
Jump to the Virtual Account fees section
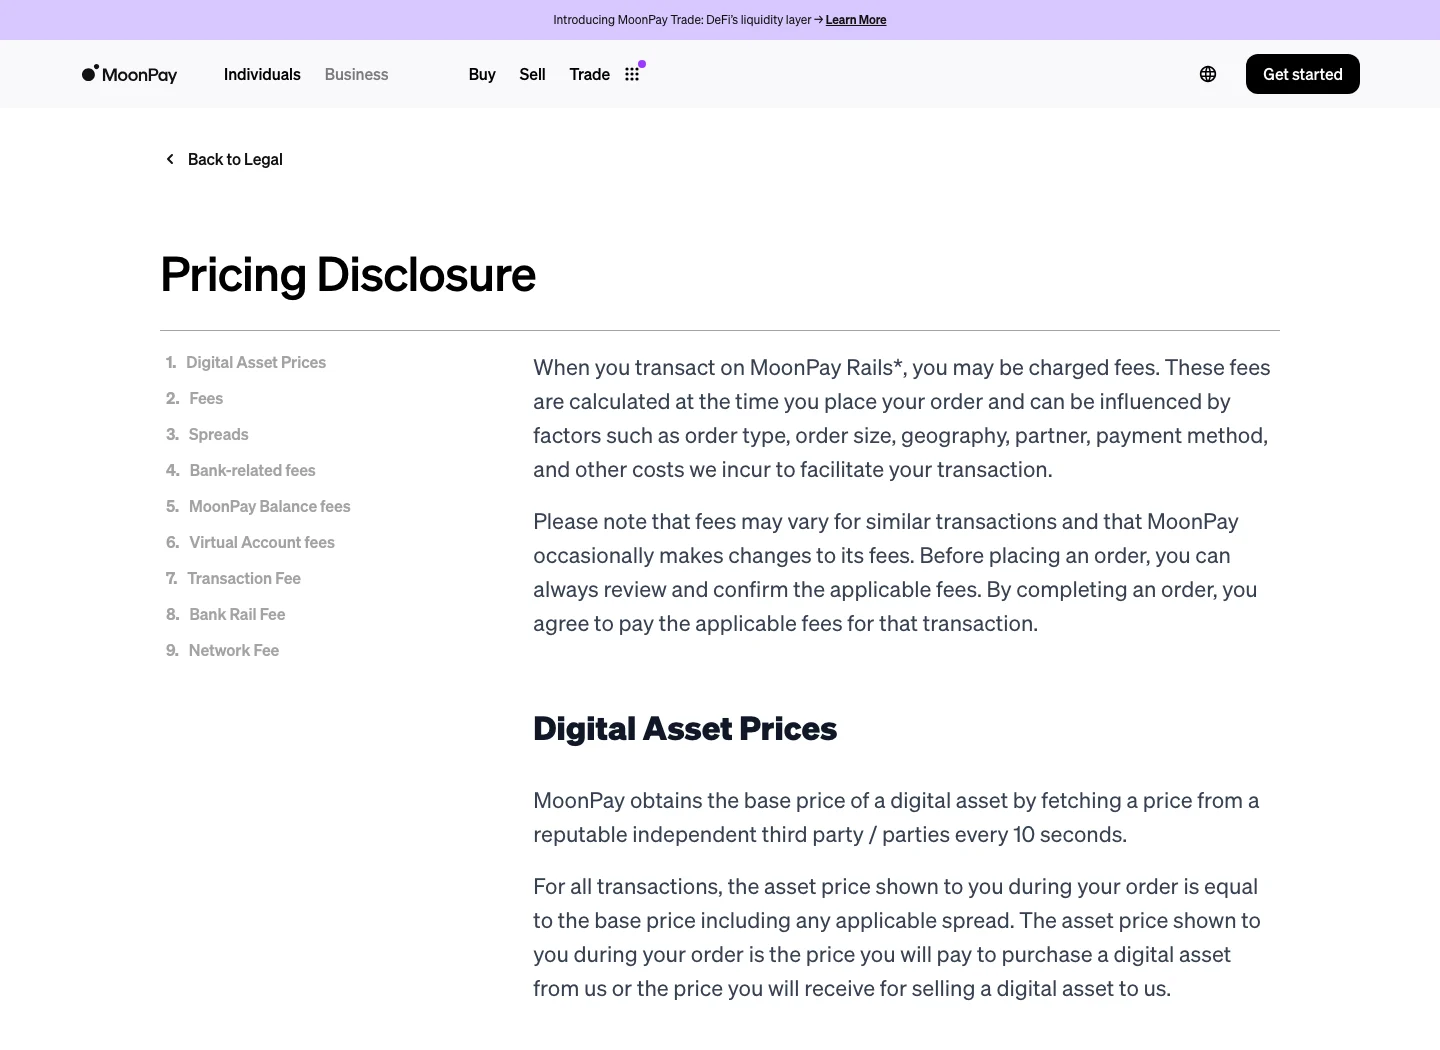[262, 542]
